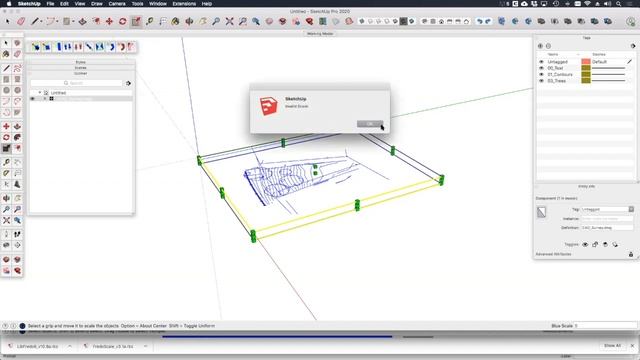Click the active Scale tool in top toolbar

[x=136, y=21]
